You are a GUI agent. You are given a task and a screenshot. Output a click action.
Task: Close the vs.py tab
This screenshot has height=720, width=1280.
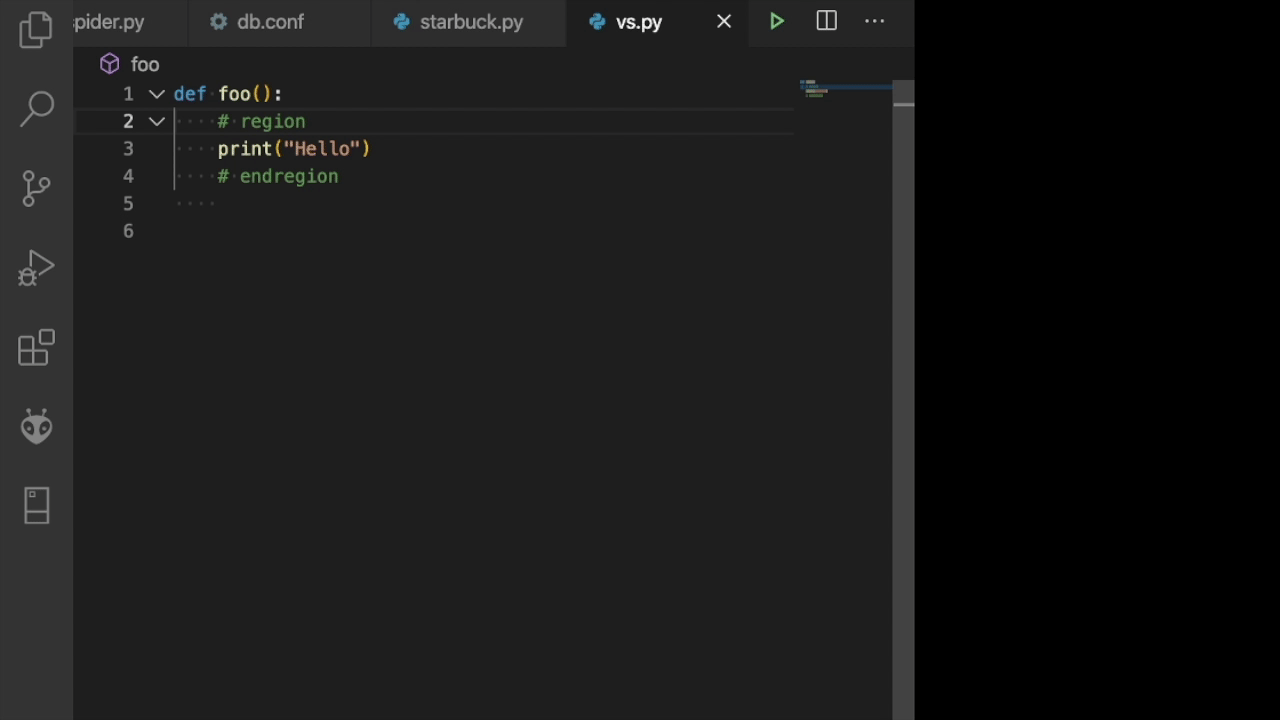[x=724, y=21]
